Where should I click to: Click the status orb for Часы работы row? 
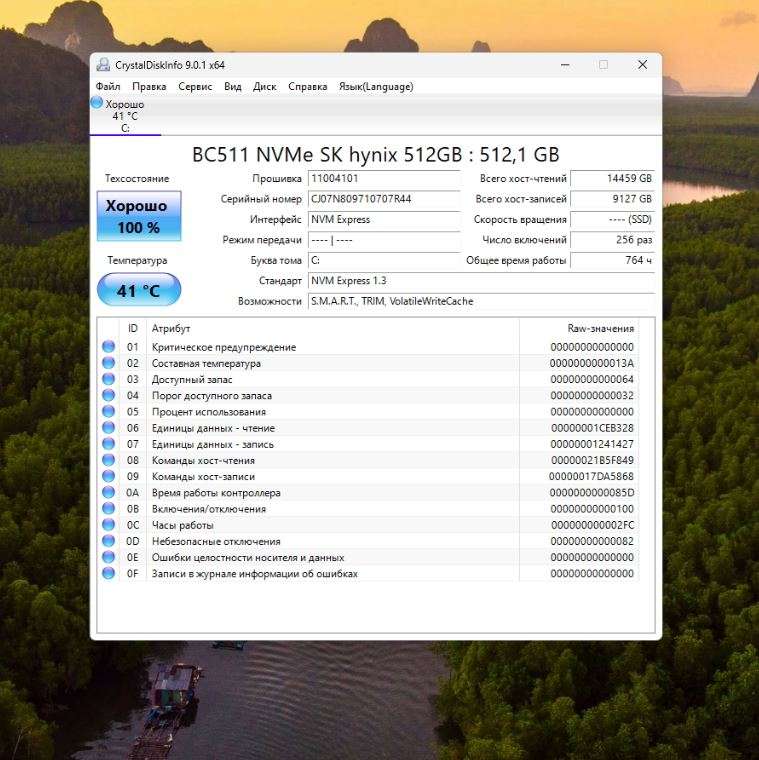[108, 525]
